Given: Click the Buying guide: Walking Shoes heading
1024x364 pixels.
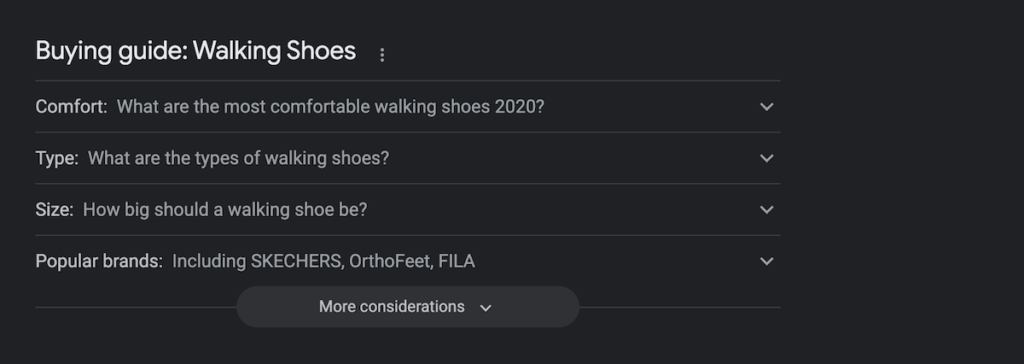Looking at the screenshot, I should pos(196,51).
